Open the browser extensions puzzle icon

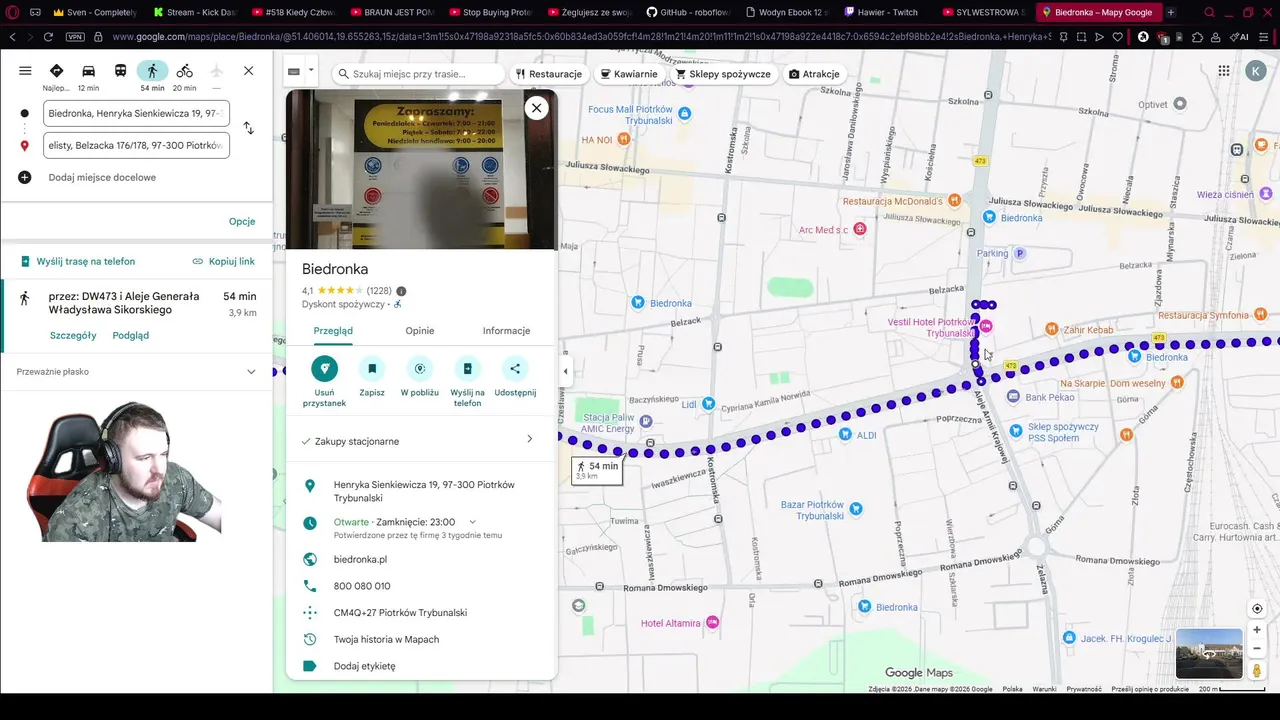coord(1197,37)
